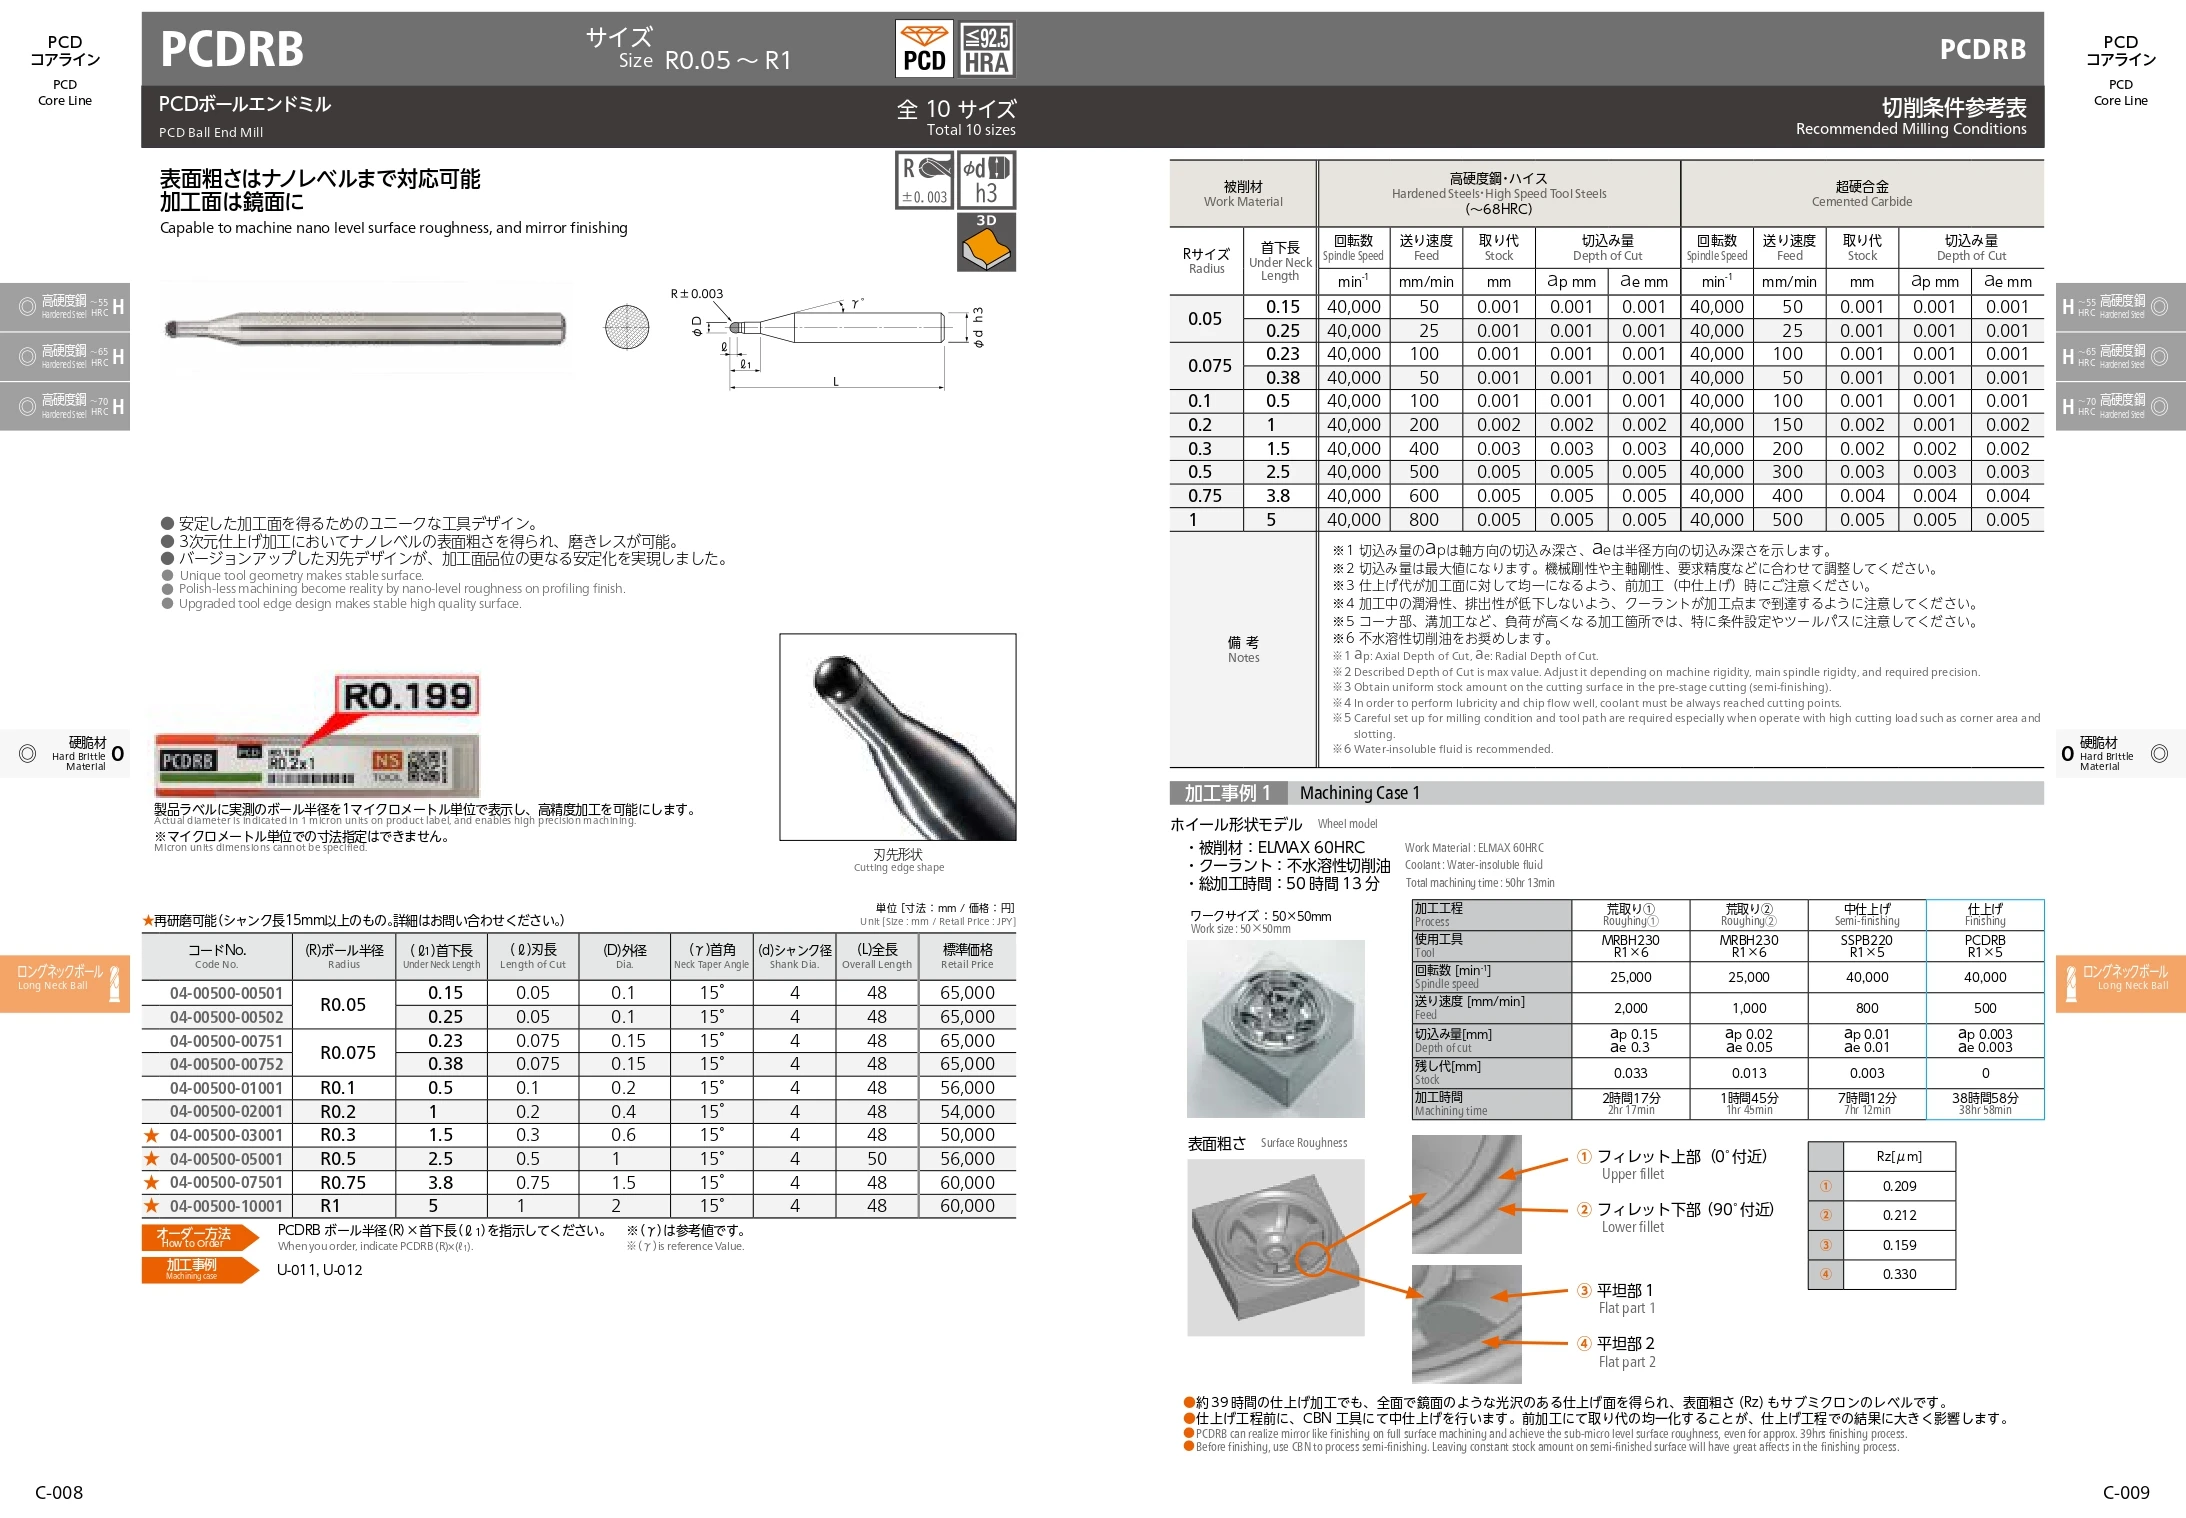The height and width of the screenshot is (1518, 2186).
Task: Select the Hardened Steel ~55 HRC icon
Action: pos(65,307)
